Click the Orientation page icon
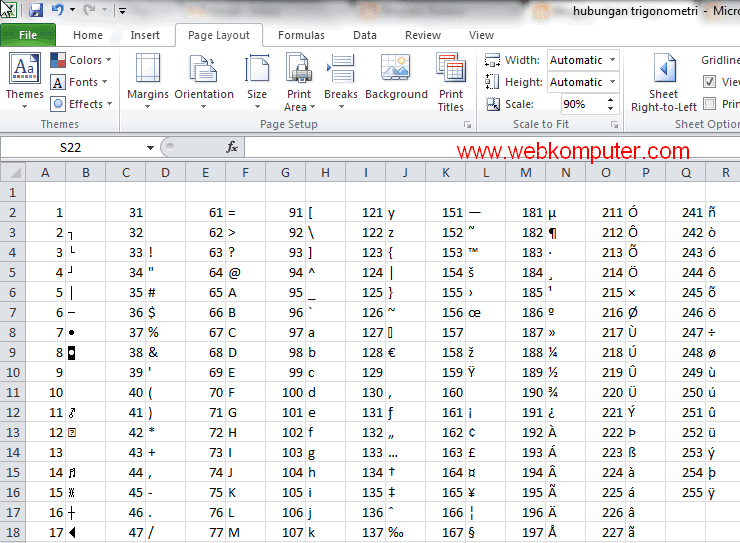This screenshot has width=740, height=543. (203, 68)
